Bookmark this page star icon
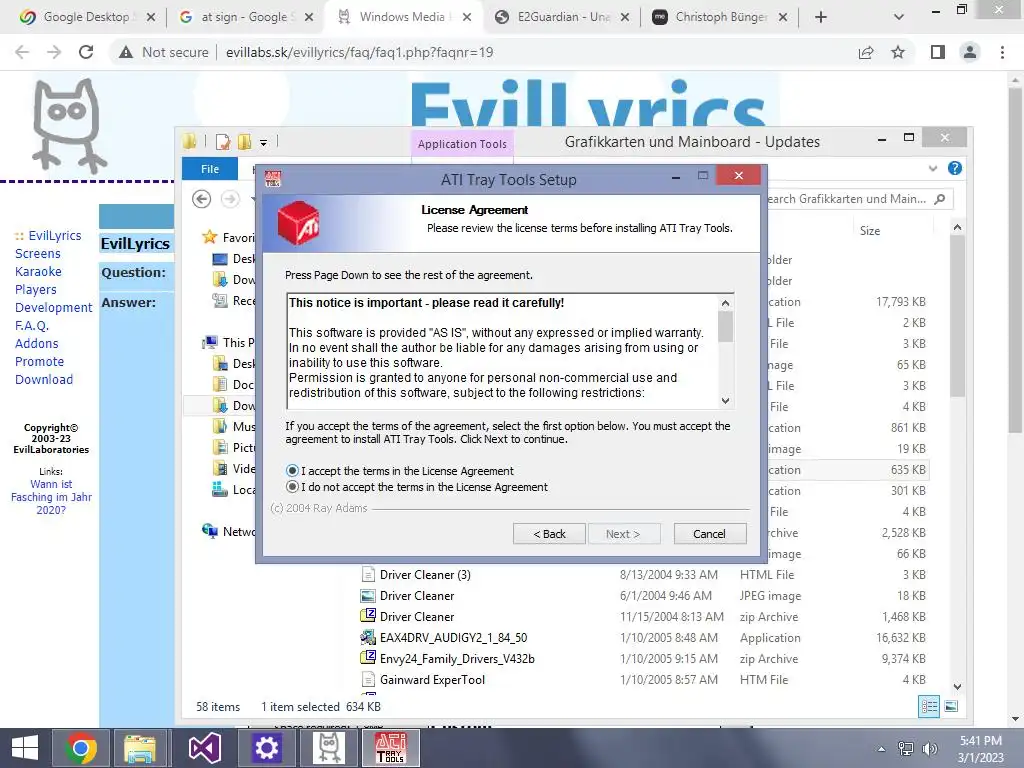Image resolution: width=1024 pixels, height=768 pixels. [x=898, y=52]
